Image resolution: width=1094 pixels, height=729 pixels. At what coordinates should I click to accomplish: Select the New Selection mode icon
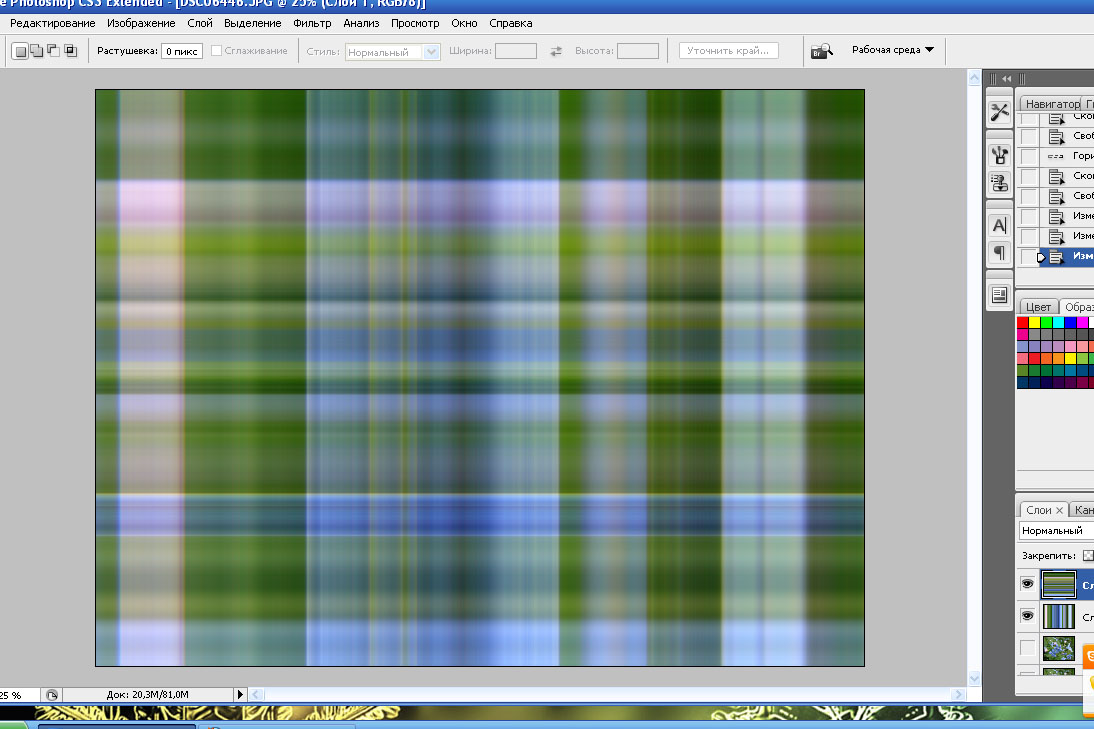[20, 51]
